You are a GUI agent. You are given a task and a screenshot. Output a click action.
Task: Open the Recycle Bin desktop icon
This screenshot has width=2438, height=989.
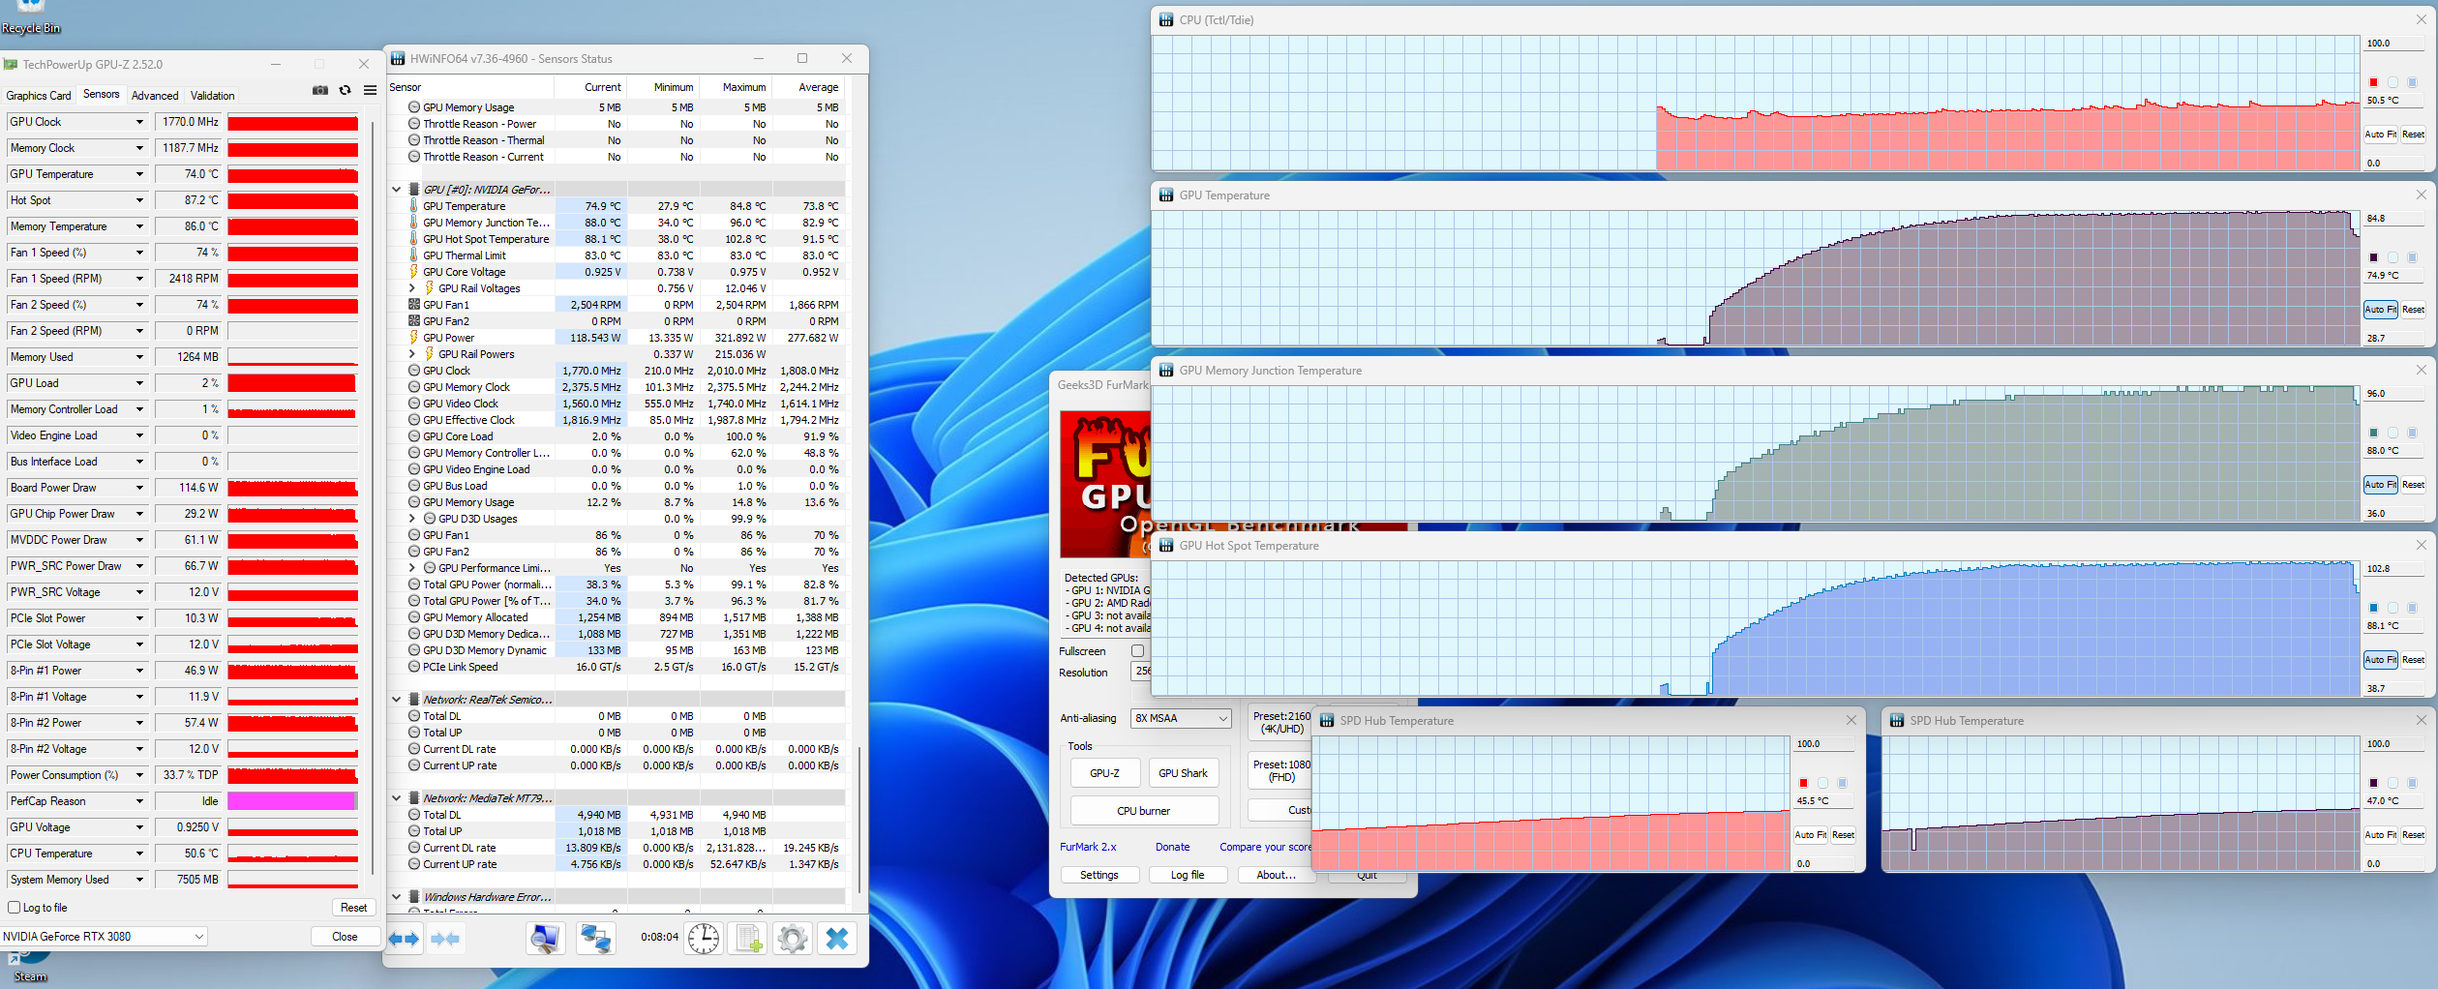[31, 16]
